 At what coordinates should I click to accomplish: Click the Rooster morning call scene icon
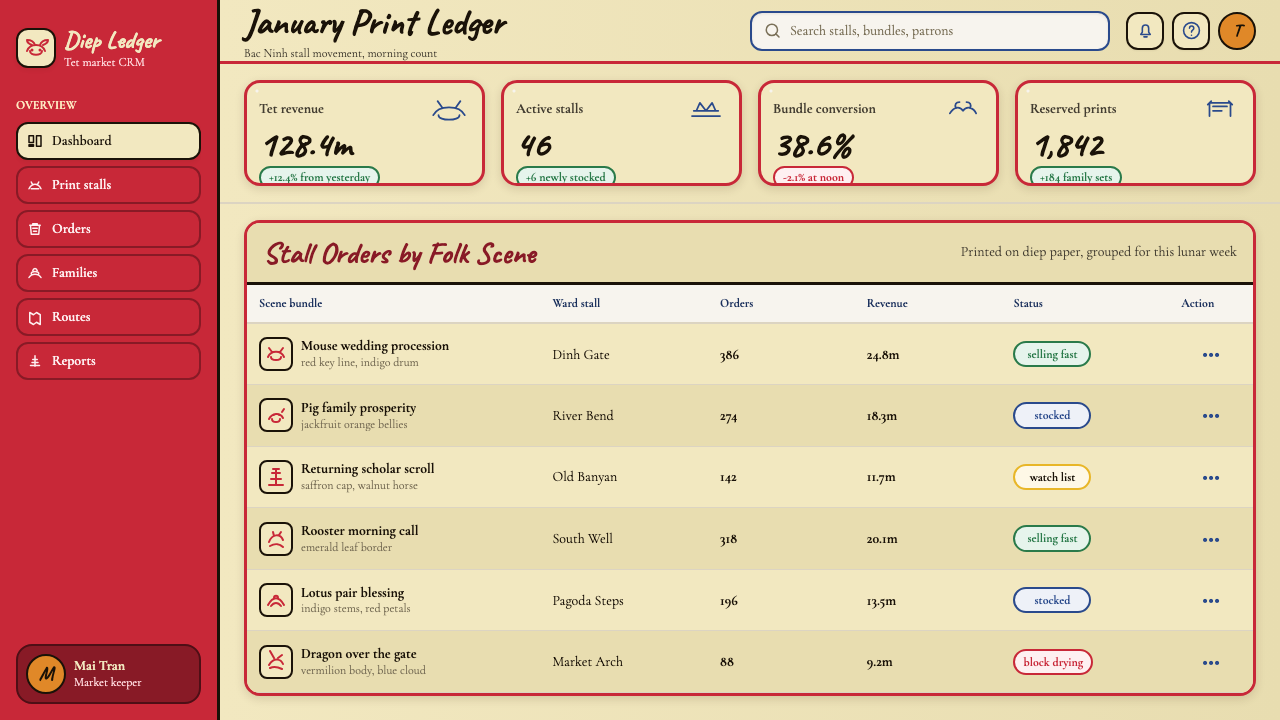pyautogui.click(x=276, y=539)
